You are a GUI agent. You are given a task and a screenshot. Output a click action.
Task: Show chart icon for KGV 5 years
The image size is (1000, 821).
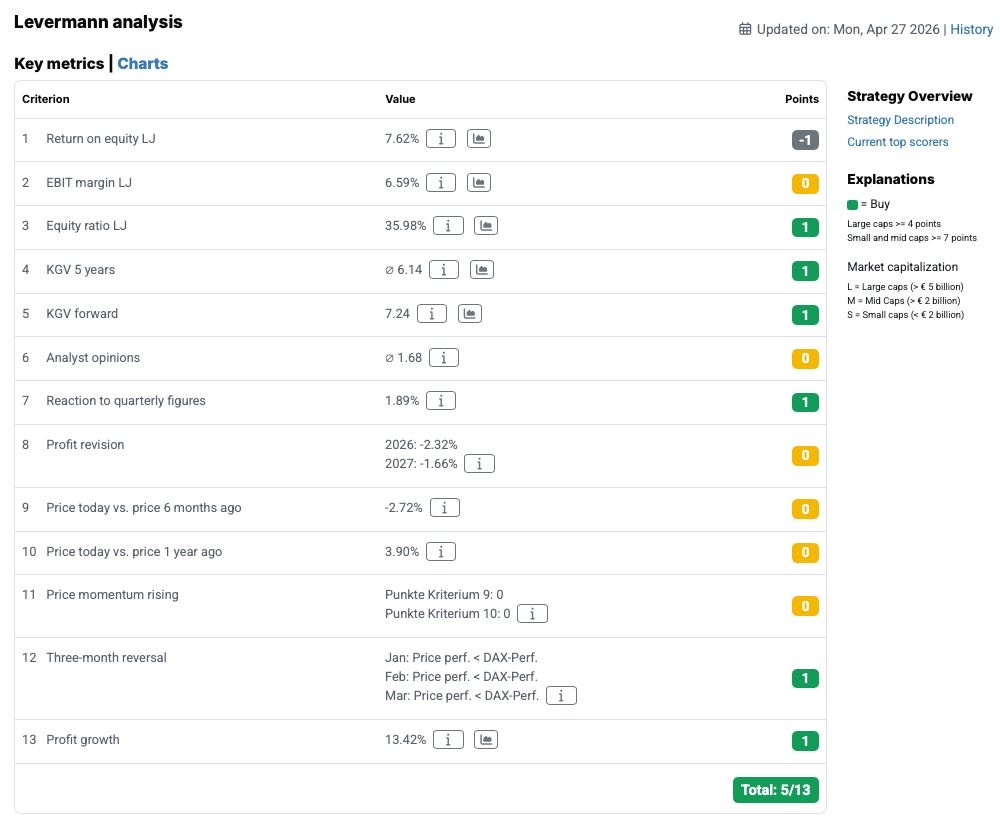tap(482, 270)
